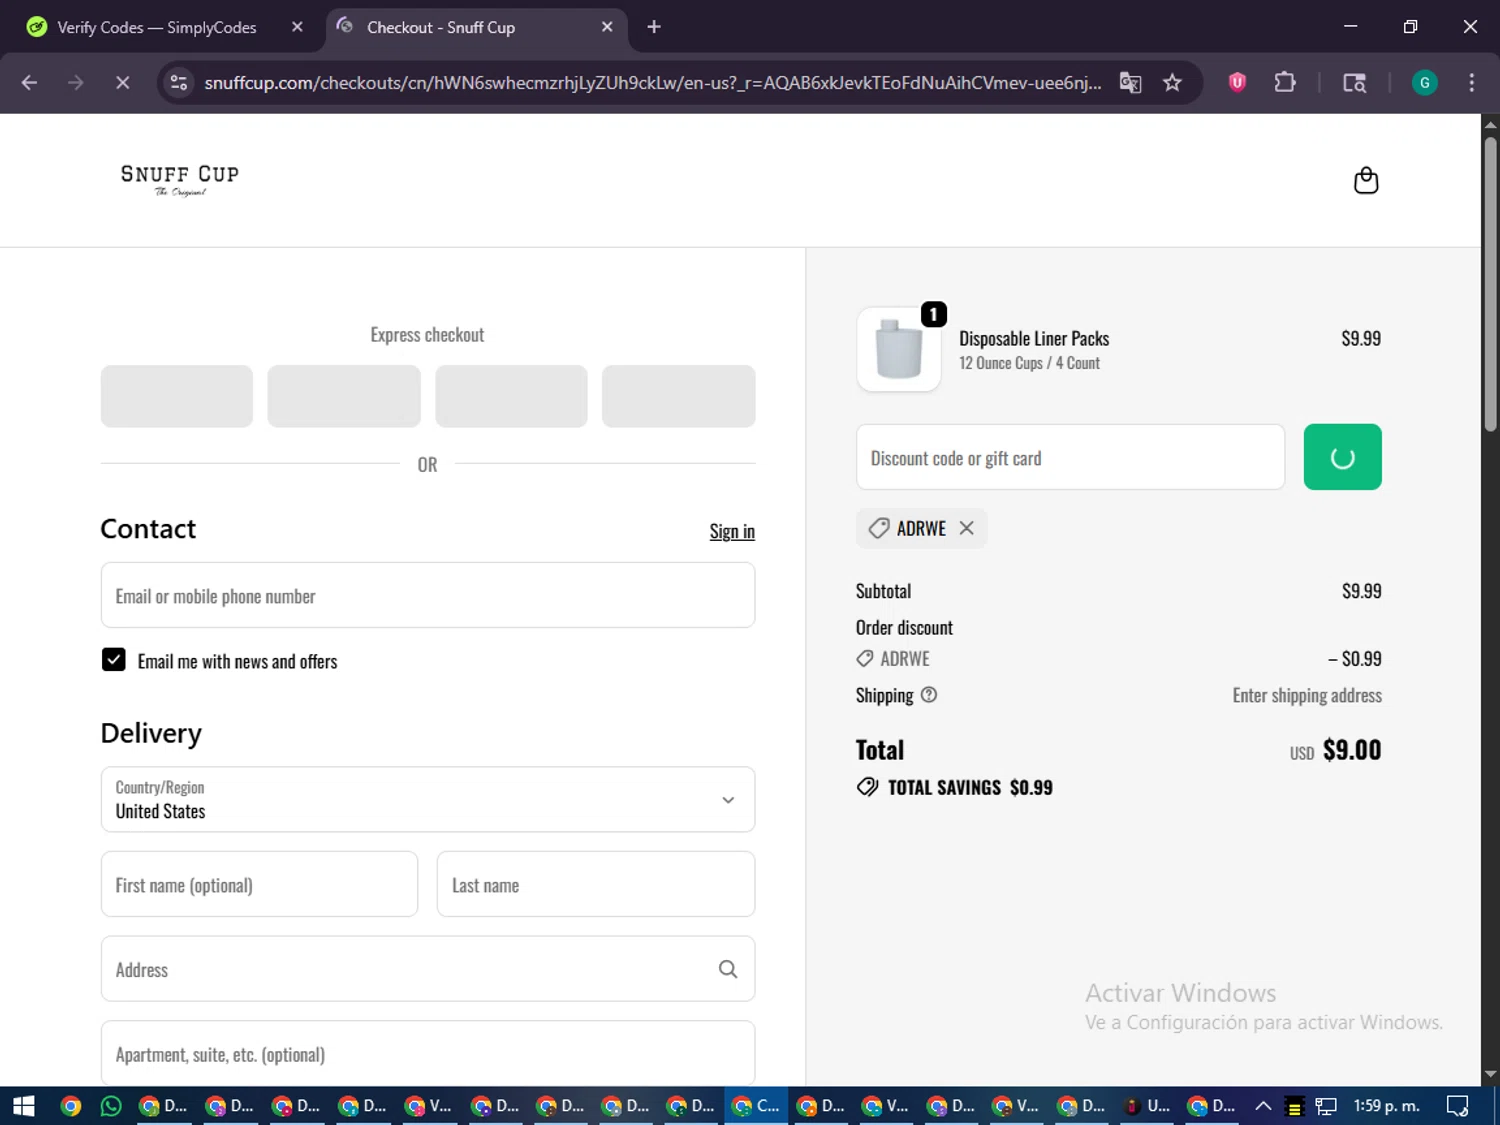Open the uBlock shield extension icon

1237,83
